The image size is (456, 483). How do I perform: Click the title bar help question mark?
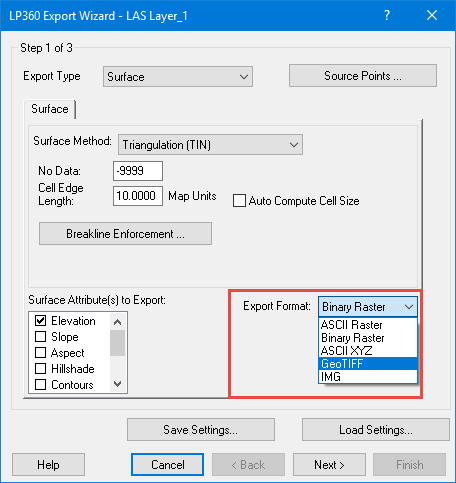pyautogui.click(x=386, y=15)
